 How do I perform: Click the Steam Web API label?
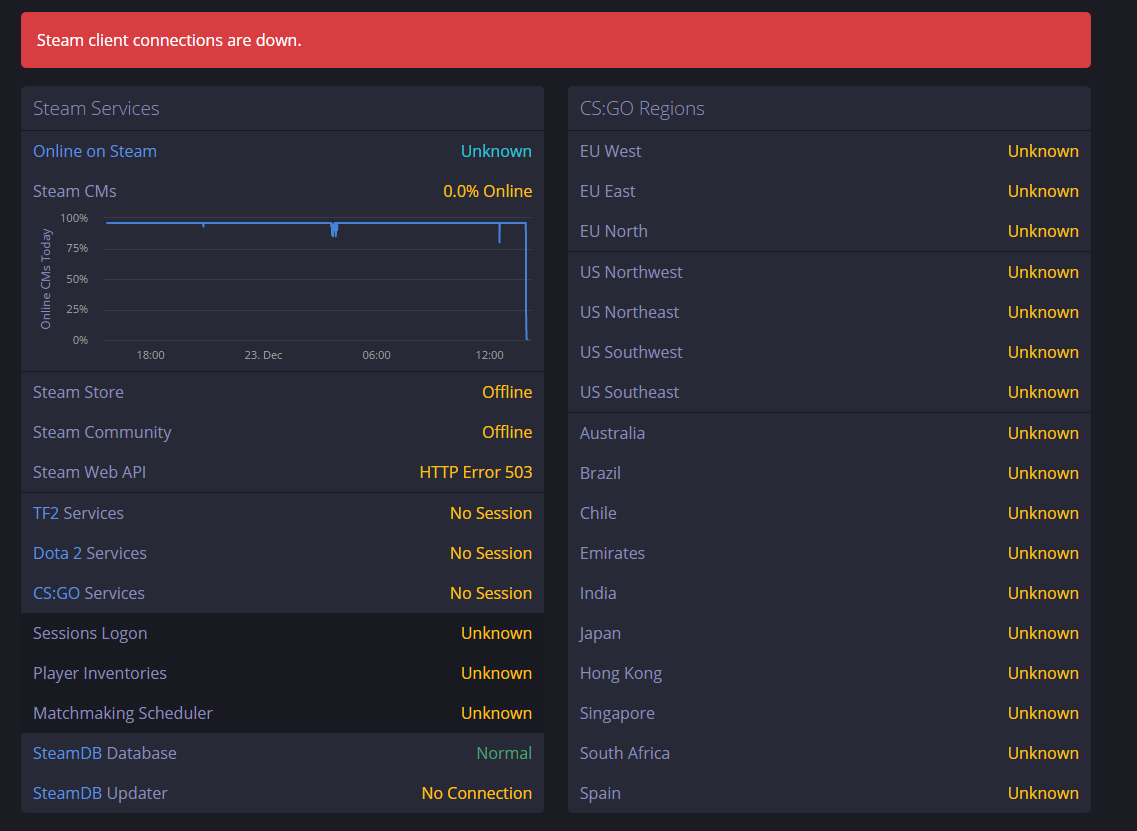pos(89,471)
